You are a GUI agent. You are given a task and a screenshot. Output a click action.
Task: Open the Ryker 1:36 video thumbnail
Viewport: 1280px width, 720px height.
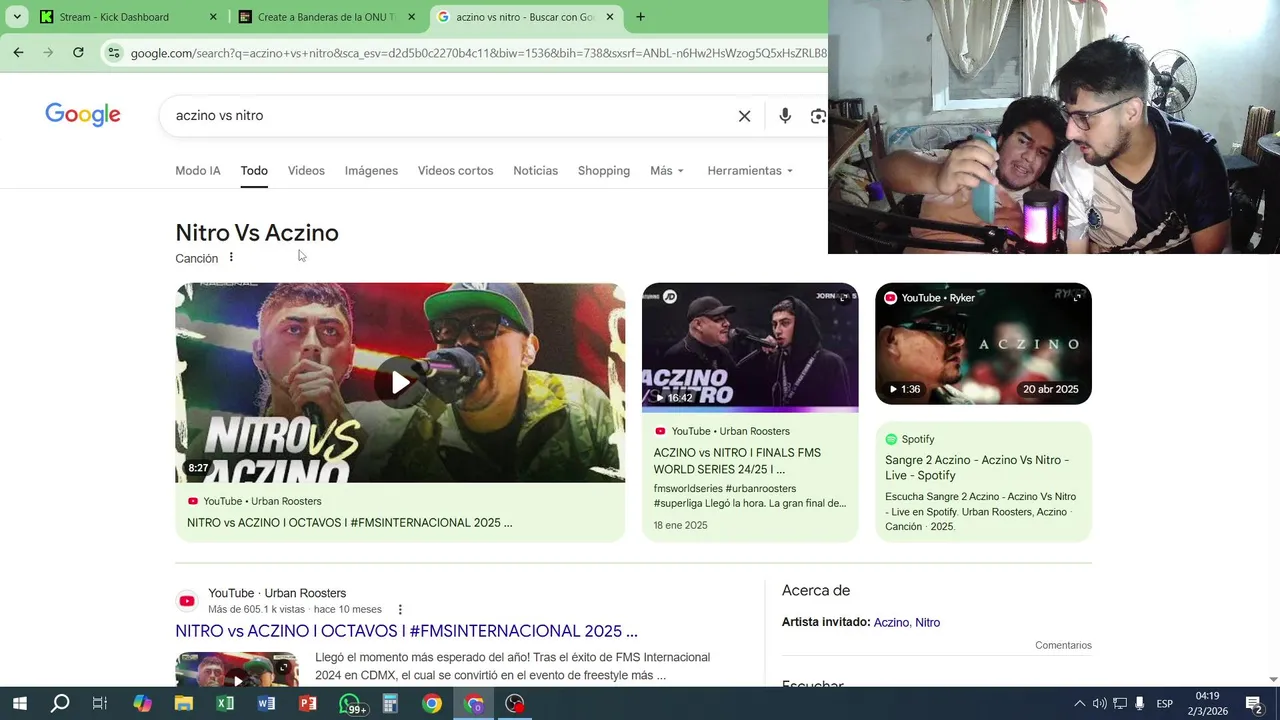(983, 344)
